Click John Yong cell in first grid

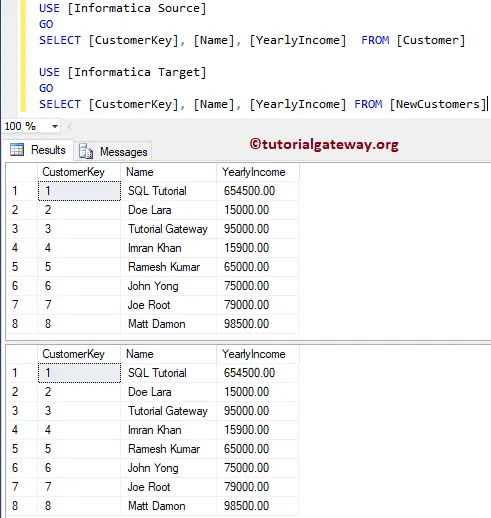tap(168, 286)
